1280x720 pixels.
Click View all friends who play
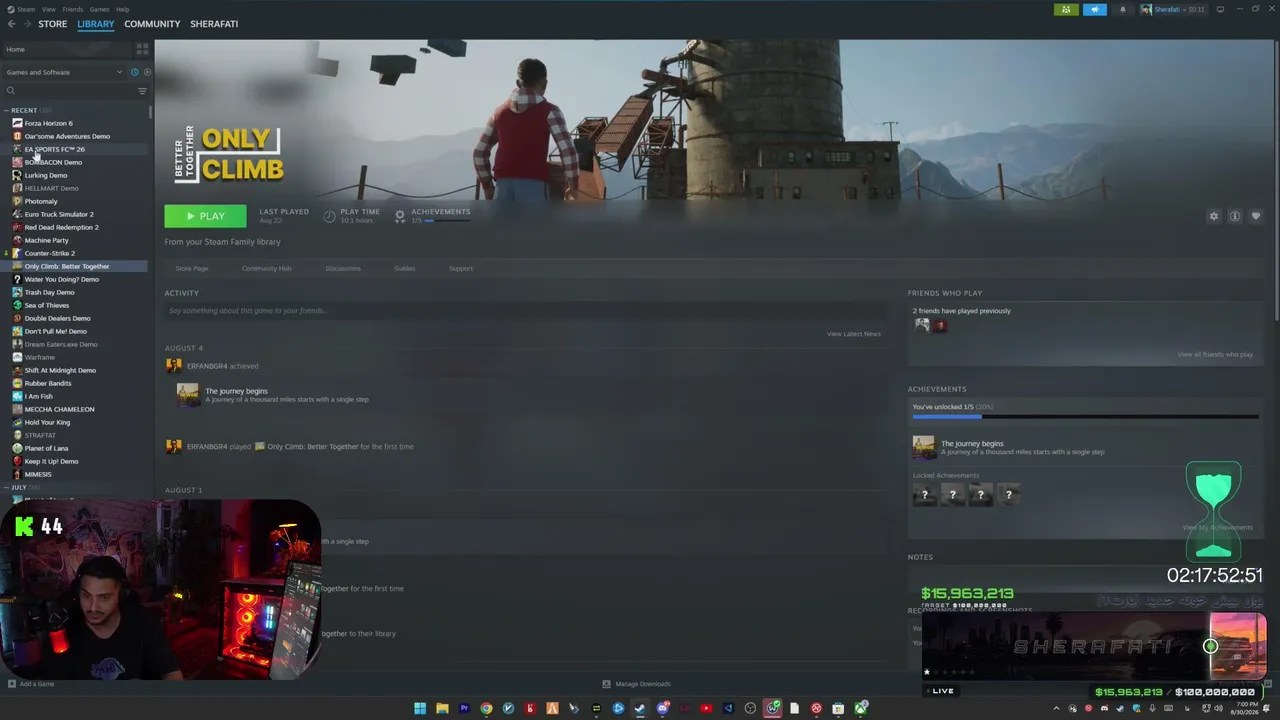pyautogui.click(x=1215, y=354)
